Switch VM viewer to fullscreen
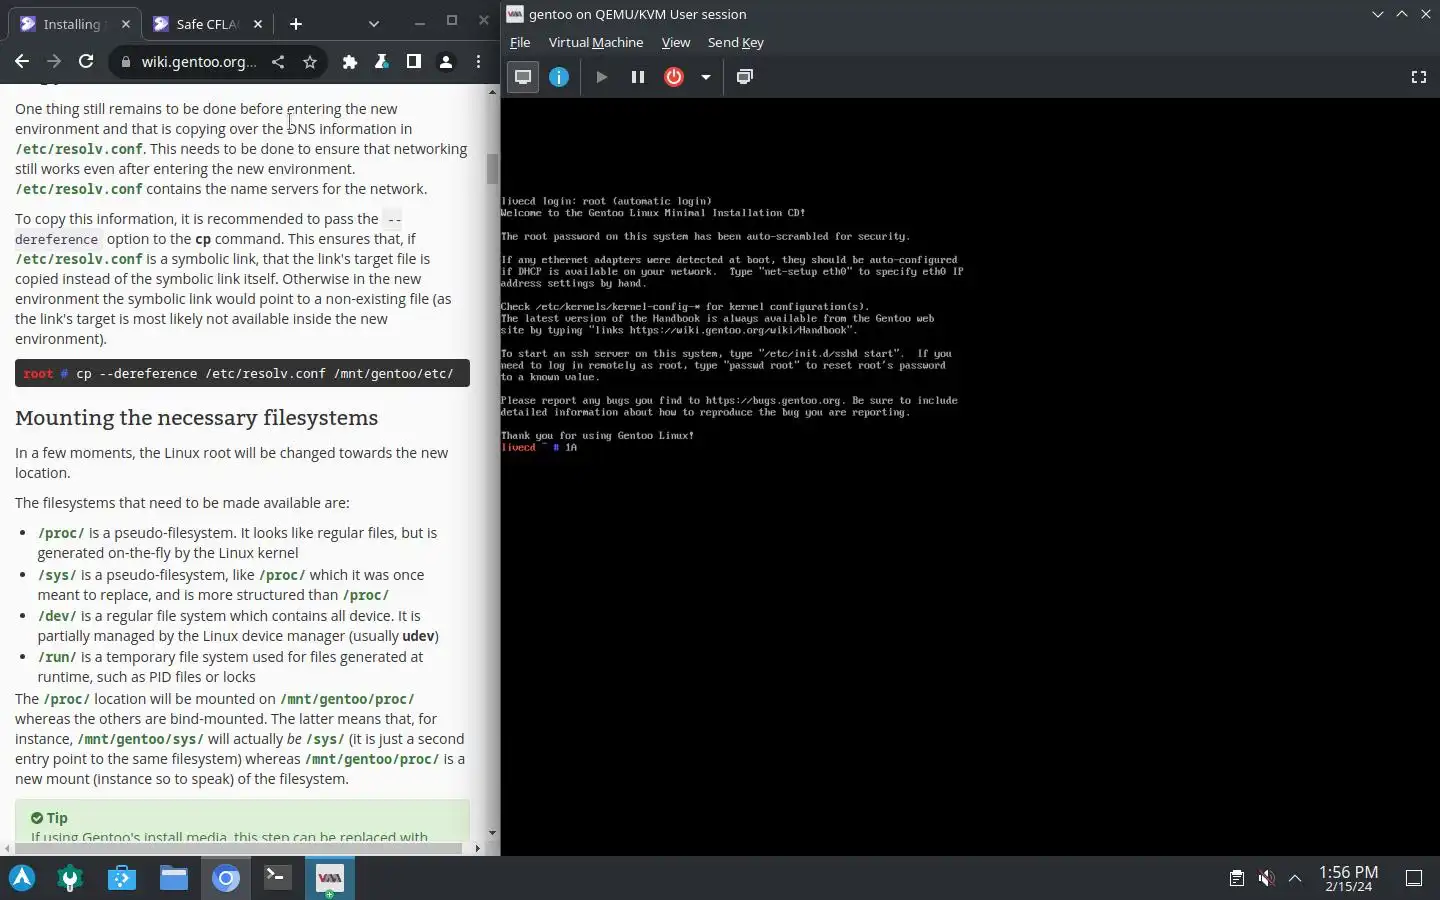 [1418, 77]
